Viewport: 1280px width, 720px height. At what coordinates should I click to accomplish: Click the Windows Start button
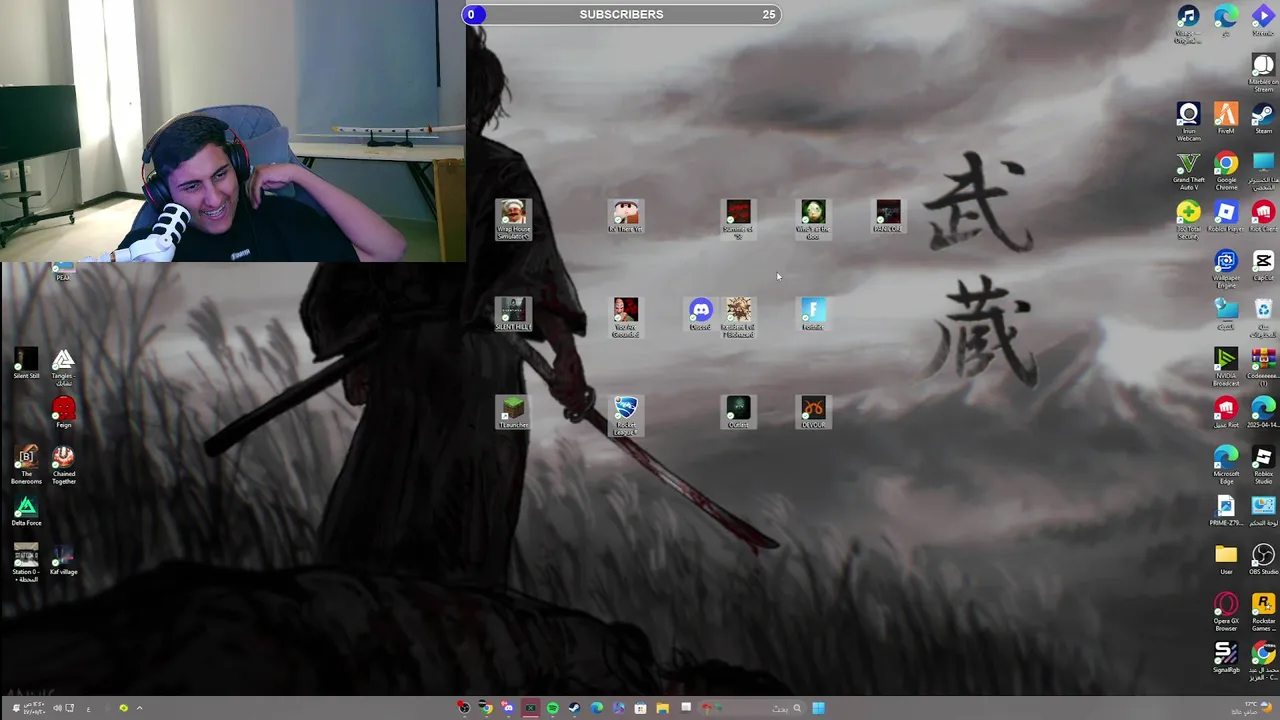coord(818,708)
